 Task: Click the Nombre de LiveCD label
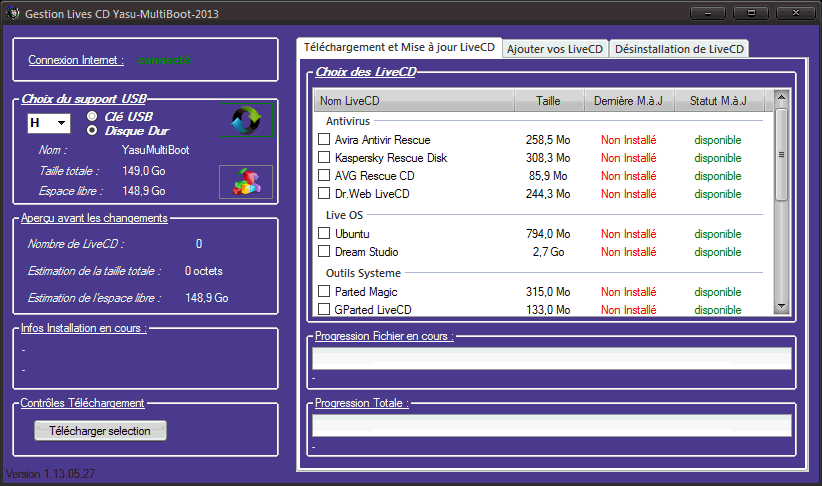pyautogui.click(x=76, y=244)
